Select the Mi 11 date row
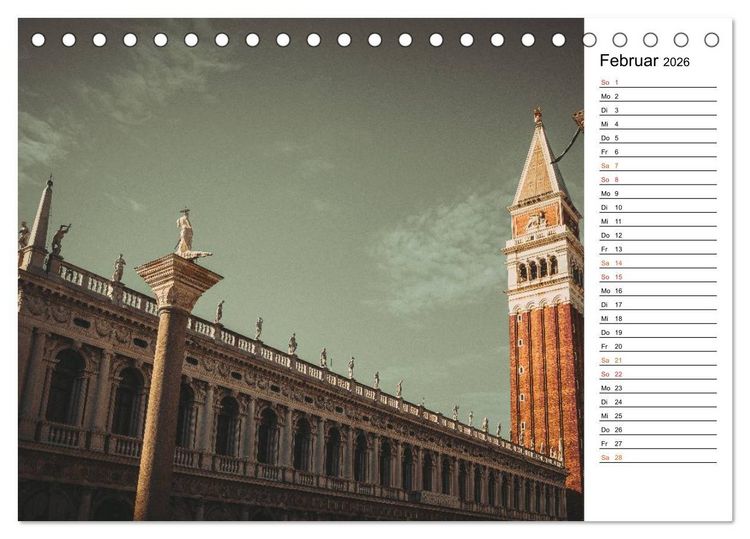This screenshot has width=750, height=539. click(x=658, y=221)
